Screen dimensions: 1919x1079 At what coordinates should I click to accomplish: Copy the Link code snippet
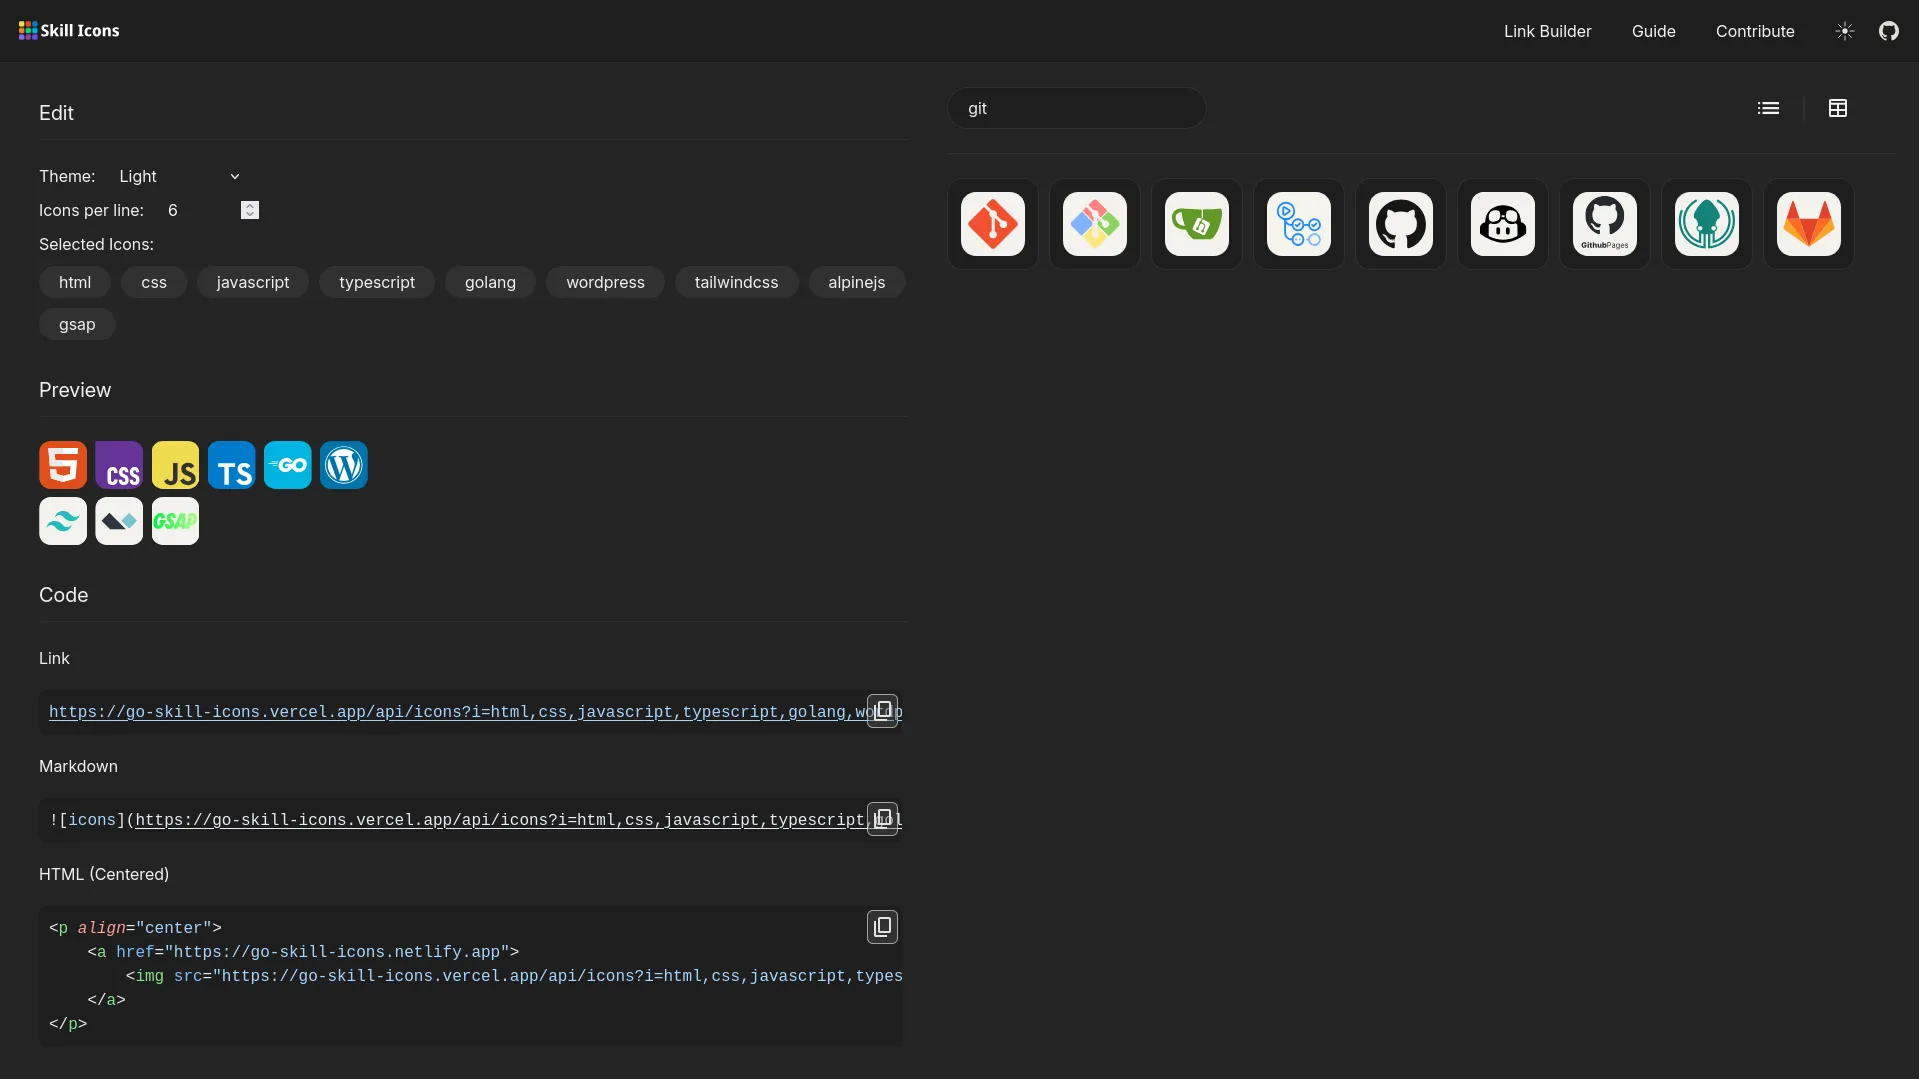(x=882, y=711)
